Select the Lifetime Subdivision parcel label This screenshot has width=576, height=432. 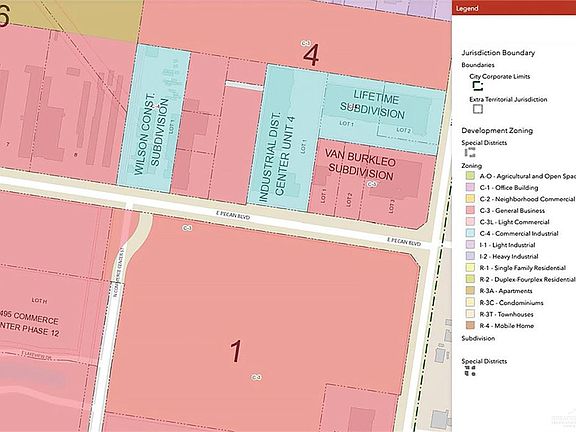click(x=373, y=105)
